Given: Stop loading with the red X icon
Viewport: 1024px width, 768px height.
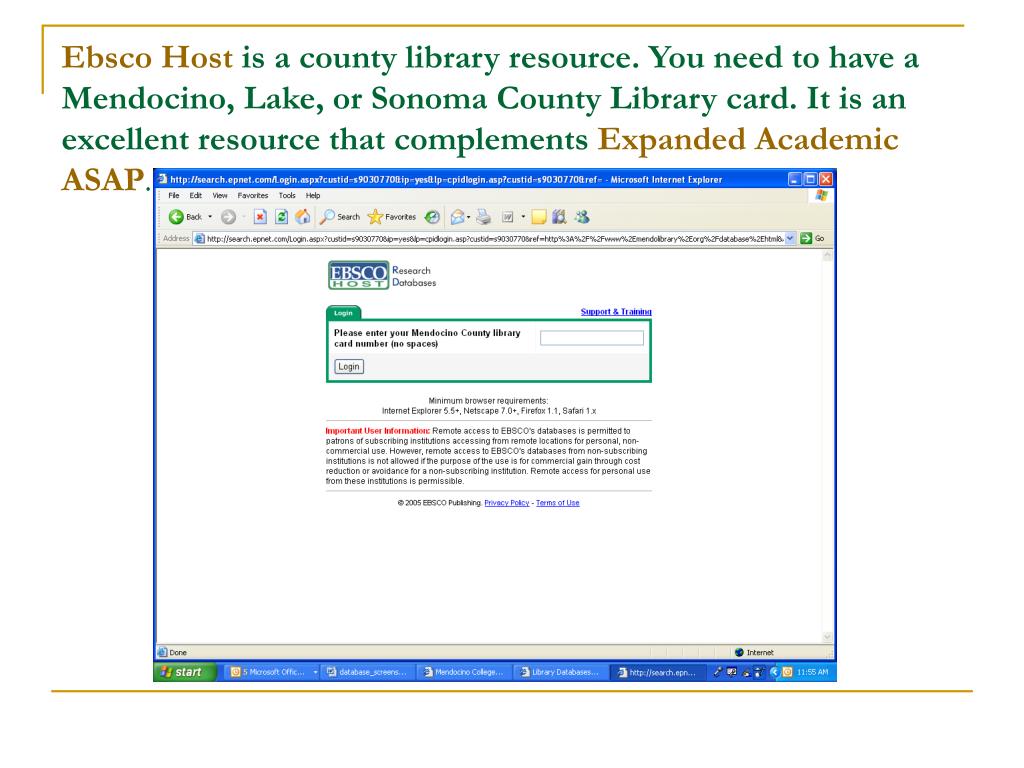Looking at the screenshot, I should coord(260,217).
